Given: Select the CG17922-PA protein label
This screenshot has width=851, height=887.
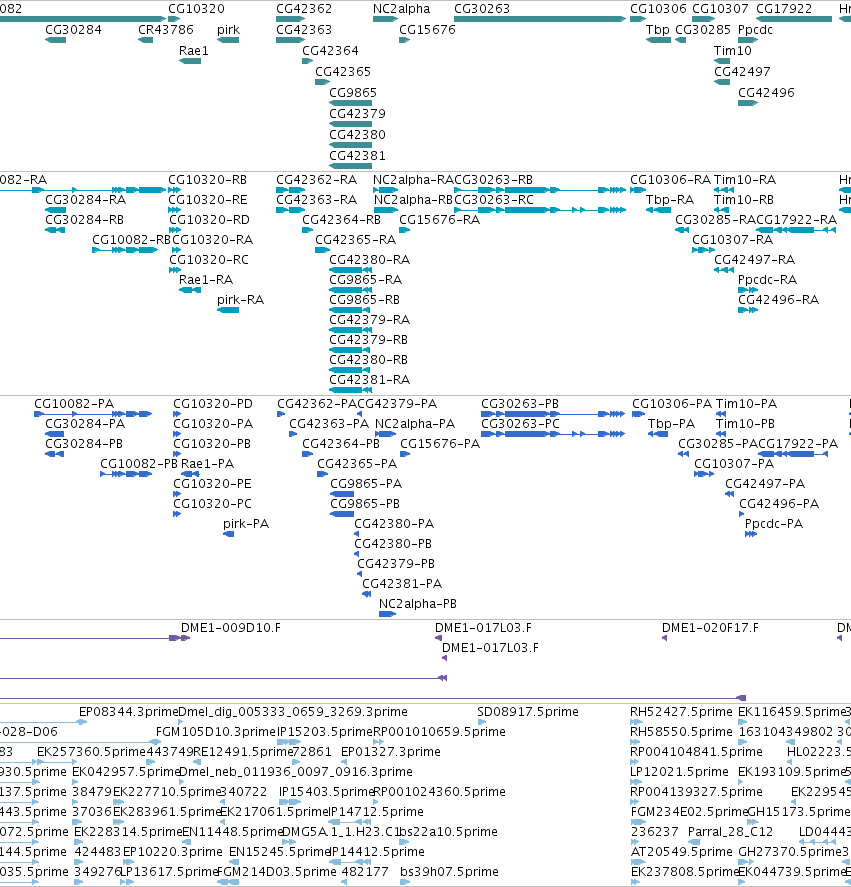Looking at the screenshot, I should coord(798,444).
